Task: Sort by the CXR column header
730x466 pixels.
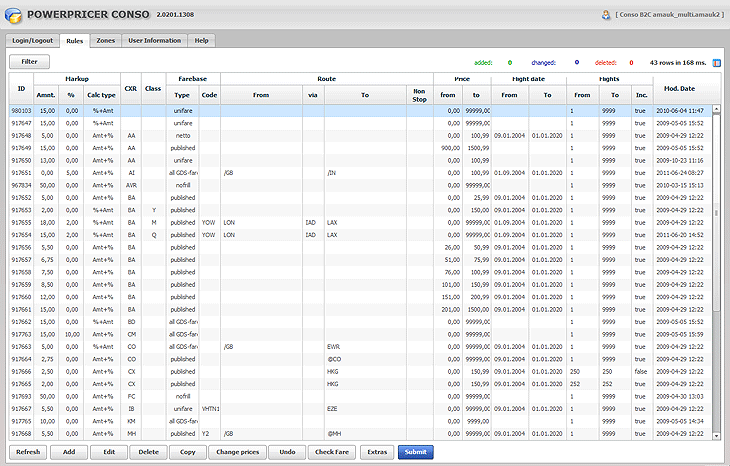Action: pyautogui.click(x=131, y=88)
